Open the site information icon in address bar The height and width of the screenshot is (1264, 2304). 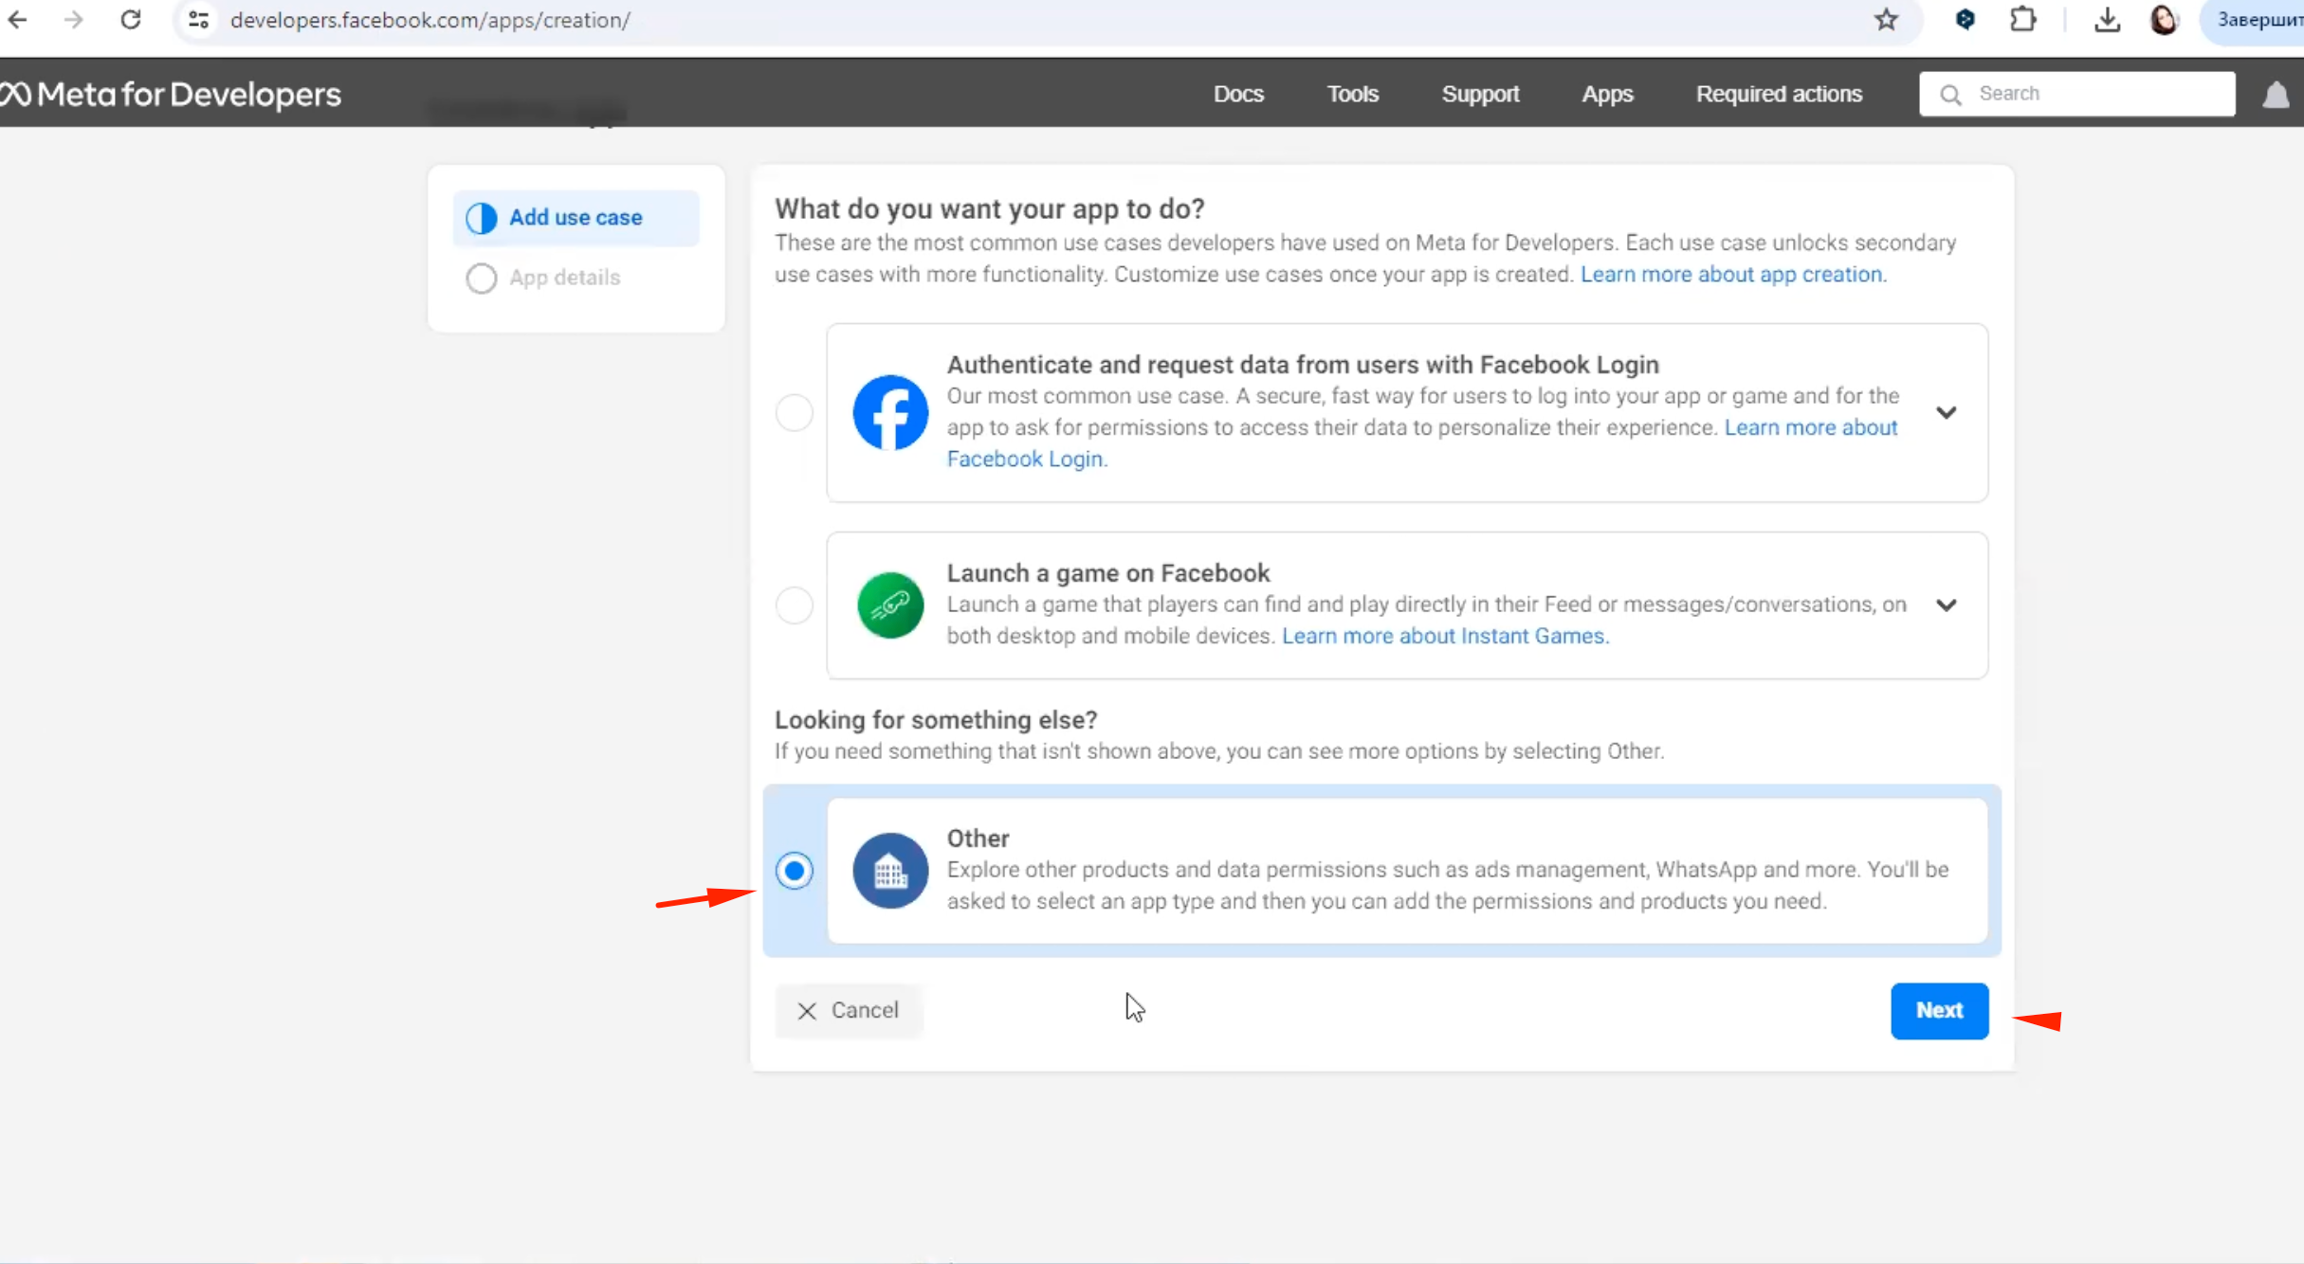199,20
